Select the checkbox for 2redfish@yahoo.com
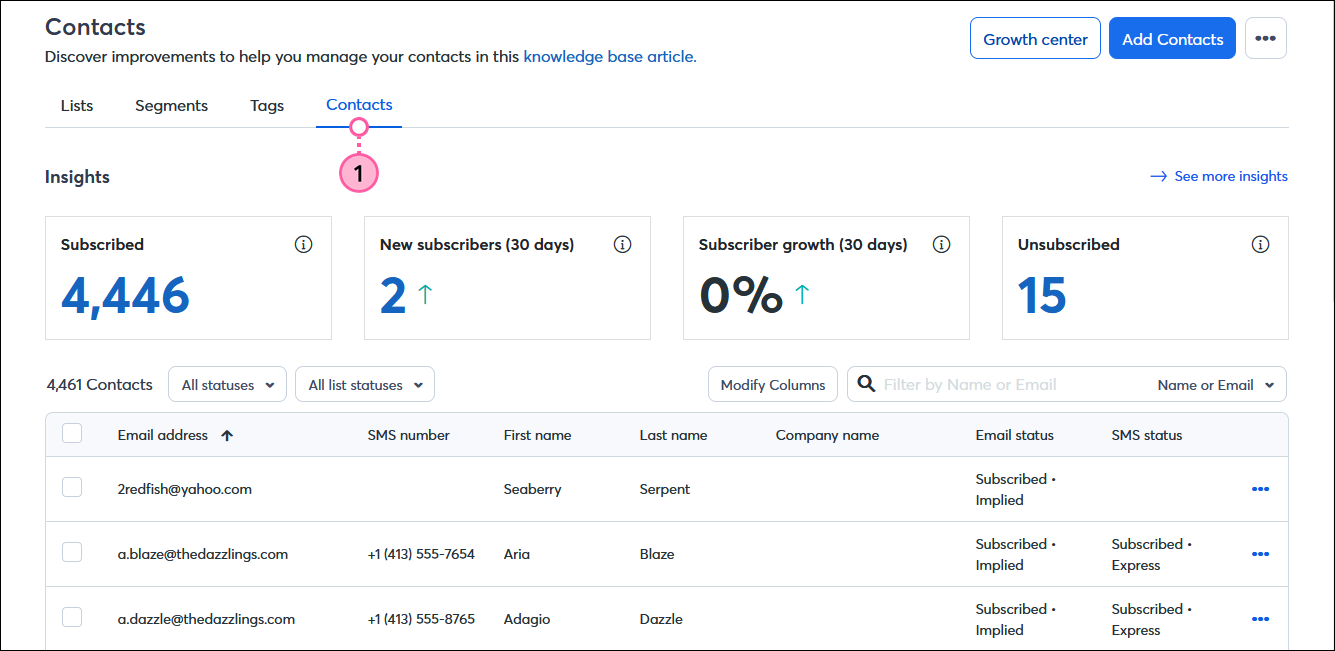 click(72, 487)
